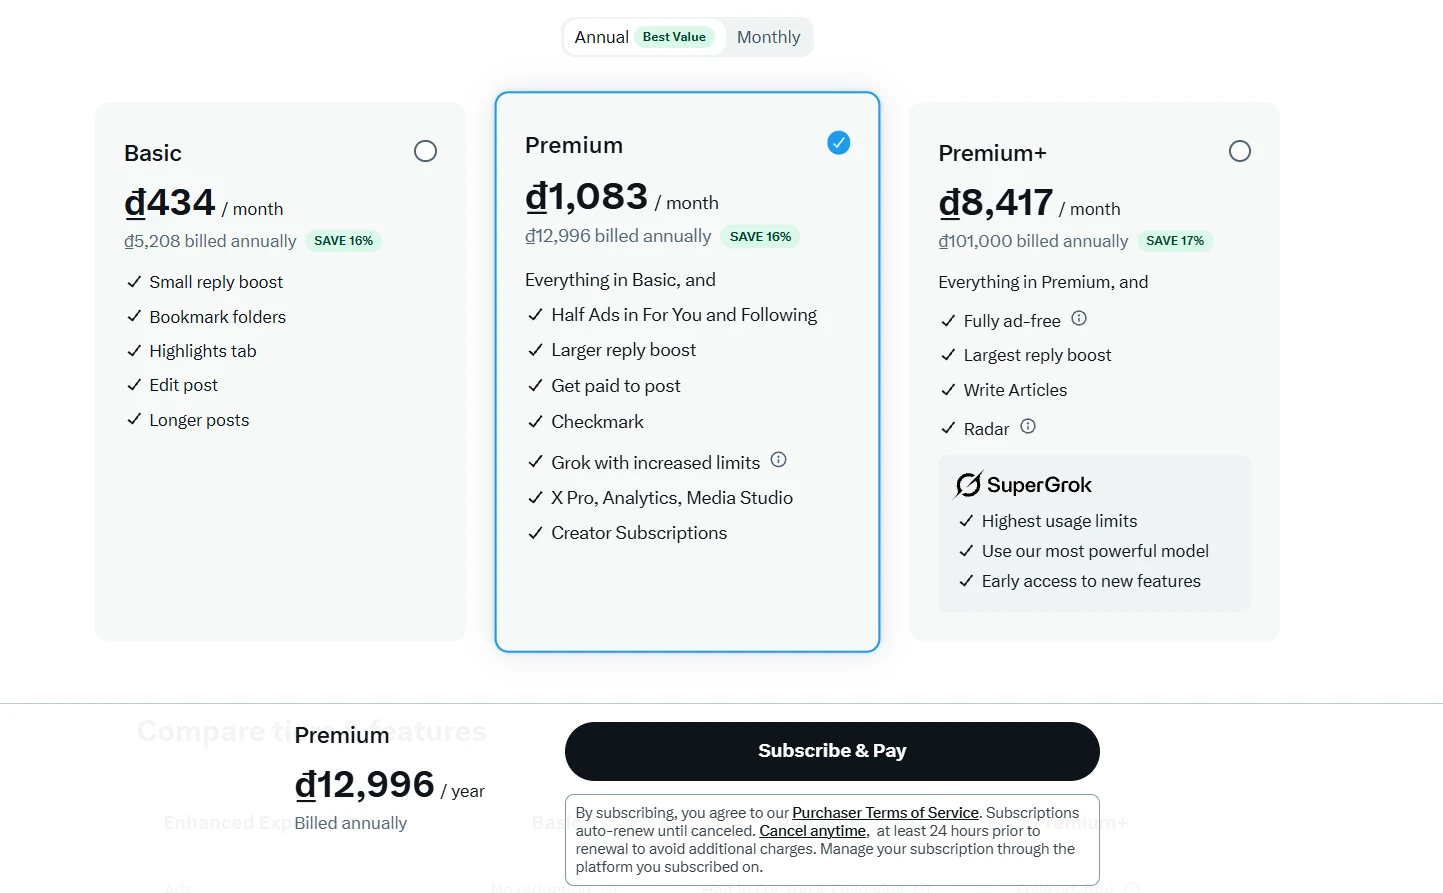Click the SuperGrok features box
This screenshot has width=1443, height=893.
(1094, 533)
